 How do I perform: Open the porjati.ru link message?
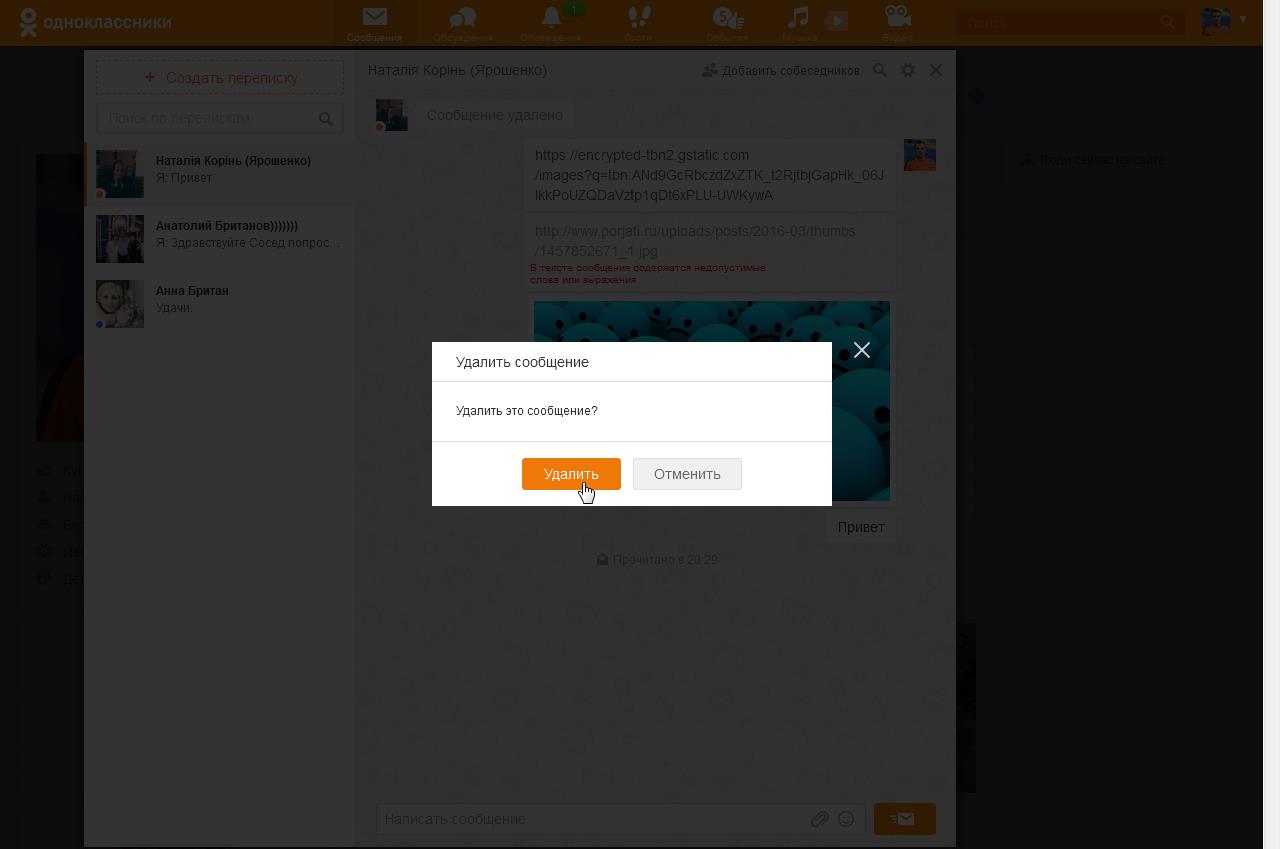(695, 241)
